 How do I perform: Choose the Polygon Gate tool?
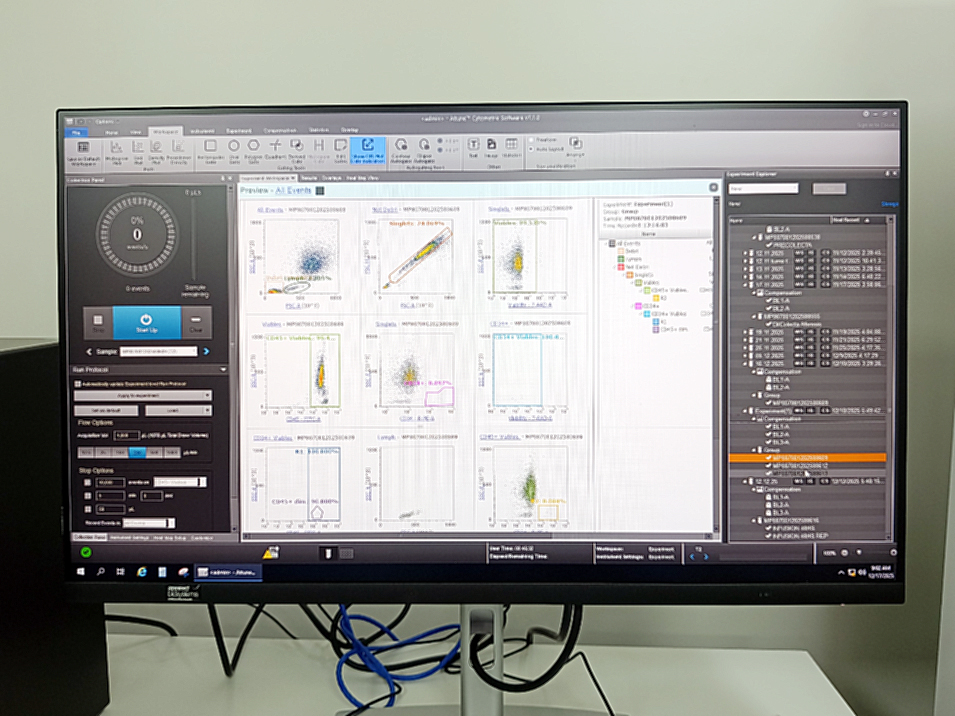pos(253,148)
